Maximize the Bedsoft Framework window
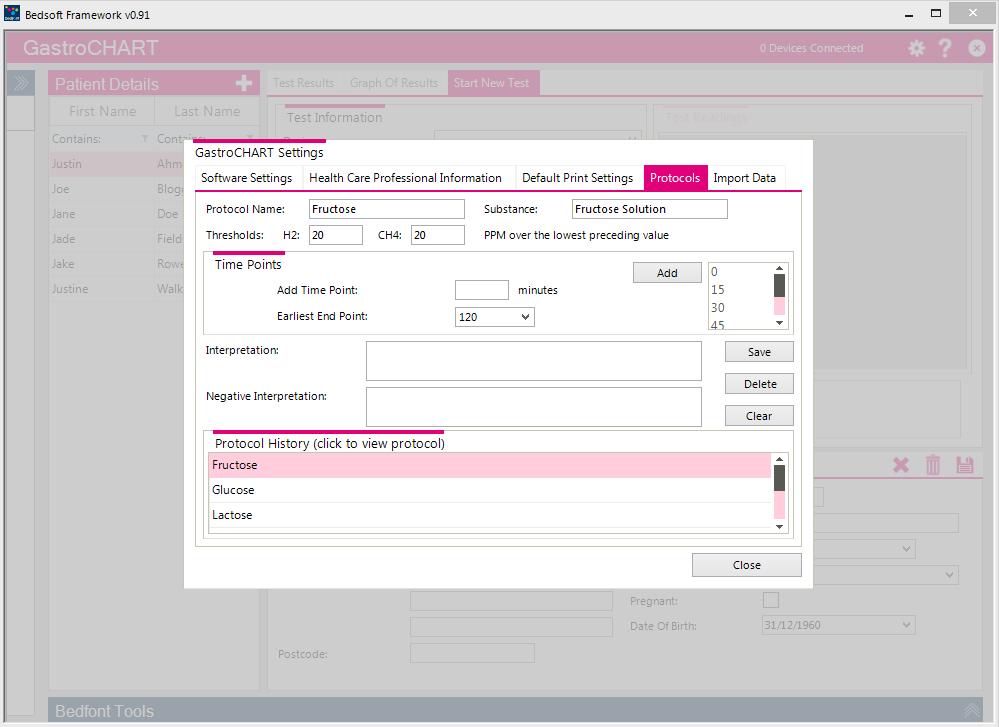The width and height of the screenshot is (999, 727). point(935,13)
